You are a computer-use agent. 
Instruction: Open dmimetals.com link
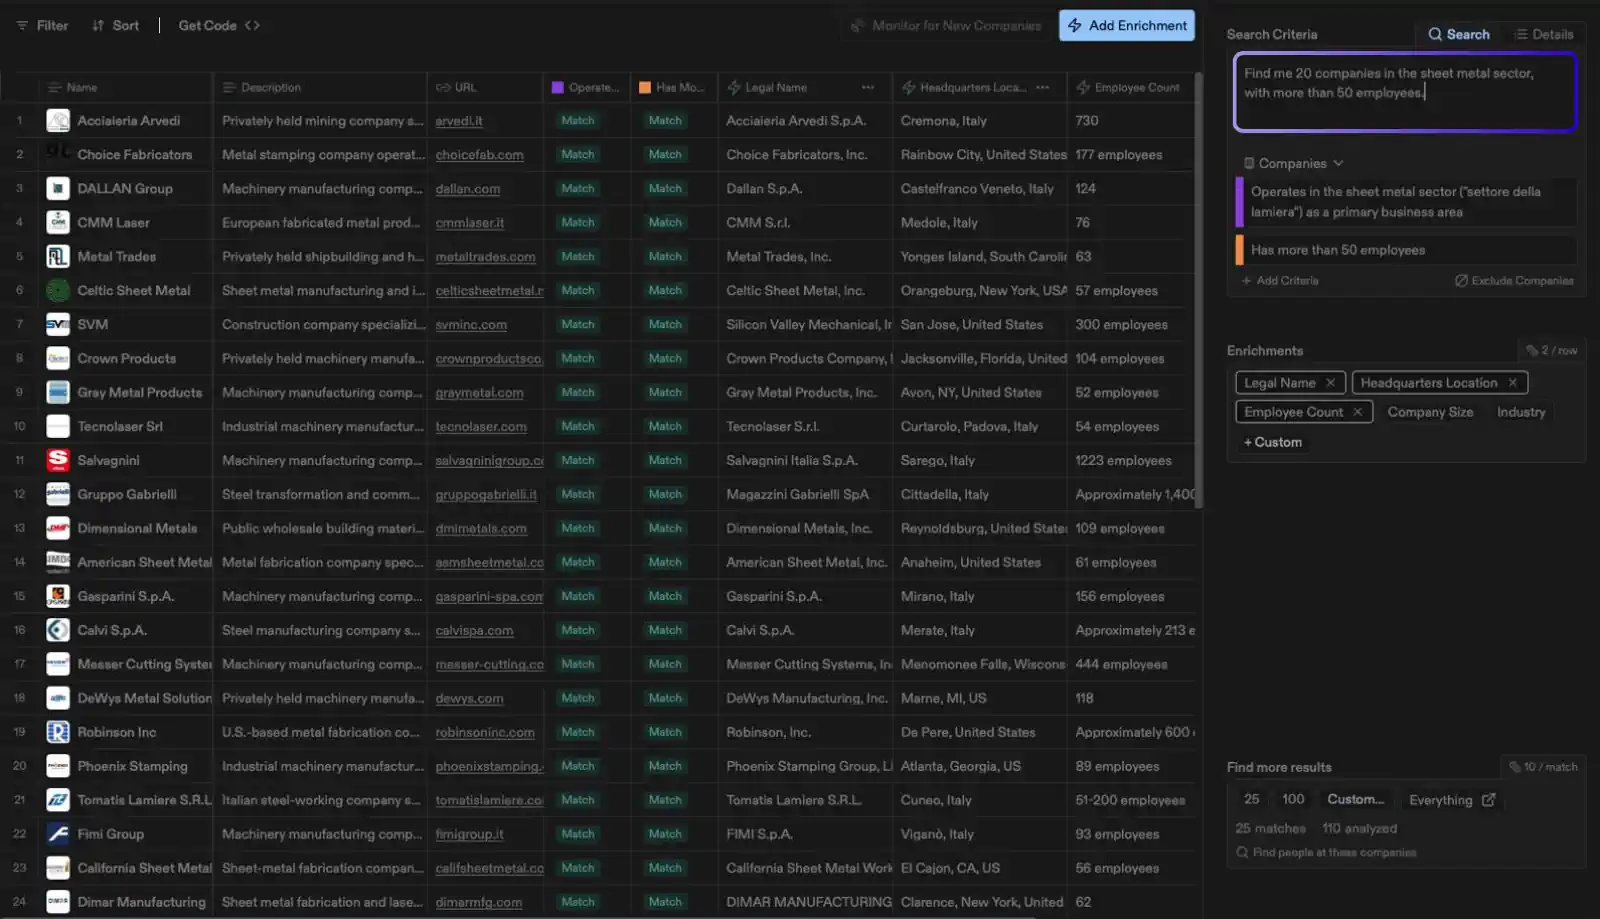(481, 529)
